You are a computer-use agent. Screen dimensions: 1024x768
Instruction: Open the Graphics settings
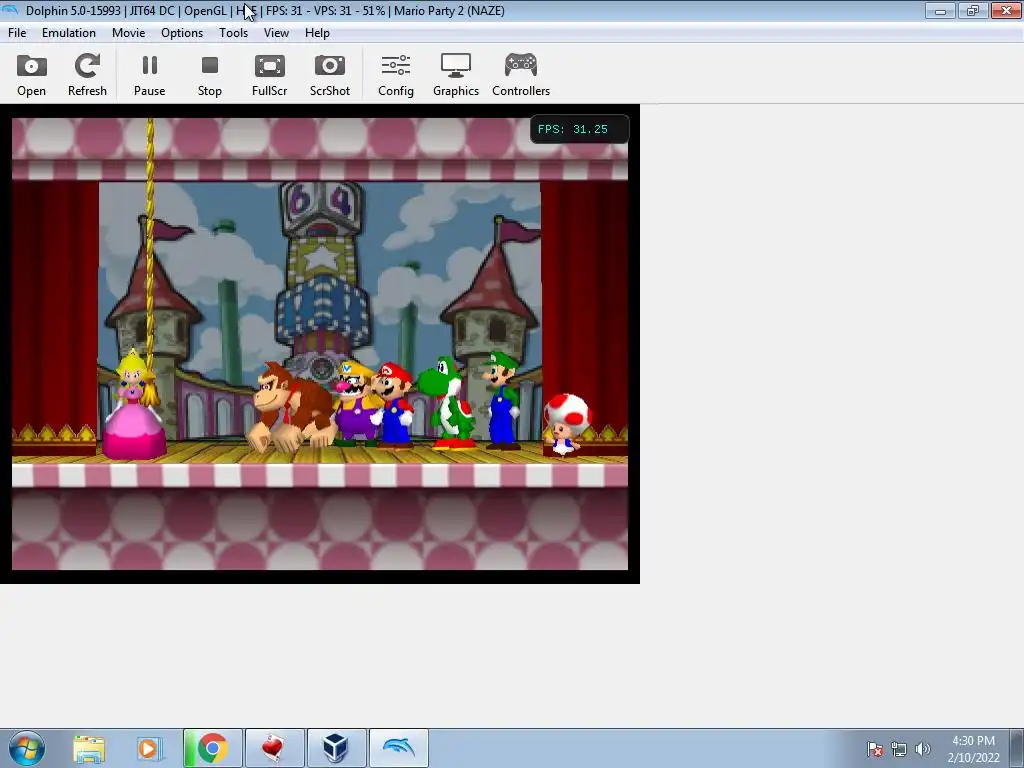click(456, 75)
